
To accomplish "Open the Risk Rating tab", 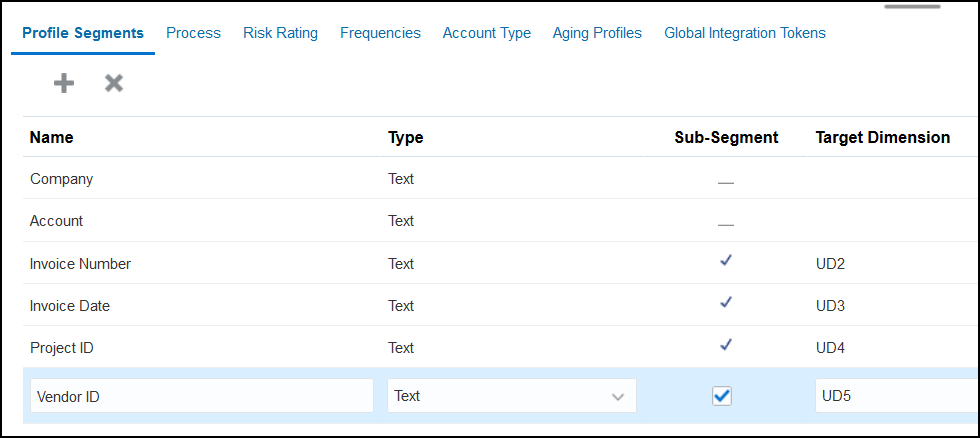I will coord(280,33).
